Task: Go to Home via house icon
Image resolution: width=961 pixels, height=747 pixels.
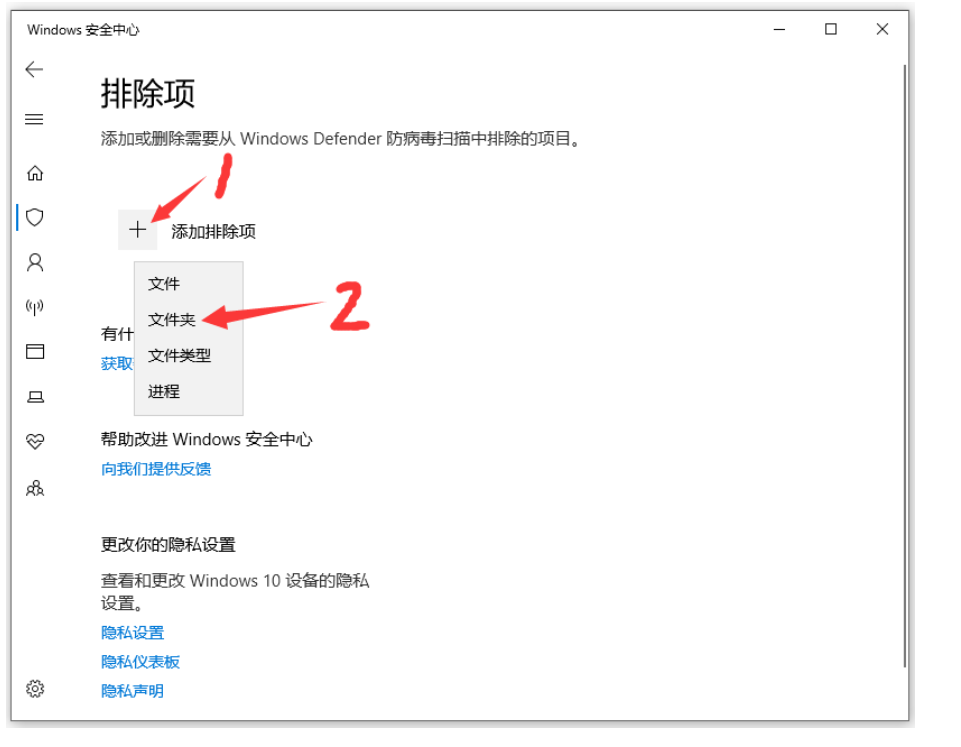Action: coord(35,173)
